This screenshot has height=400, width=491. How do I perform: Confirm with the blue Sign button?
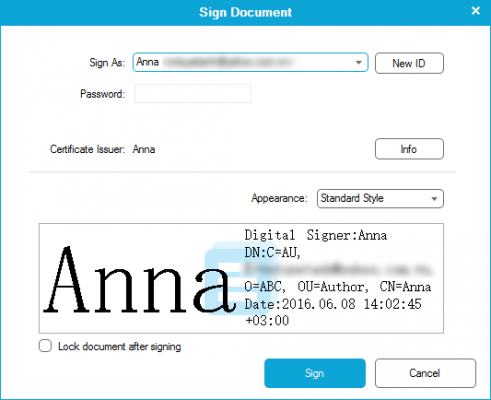[x=315, y=373]
